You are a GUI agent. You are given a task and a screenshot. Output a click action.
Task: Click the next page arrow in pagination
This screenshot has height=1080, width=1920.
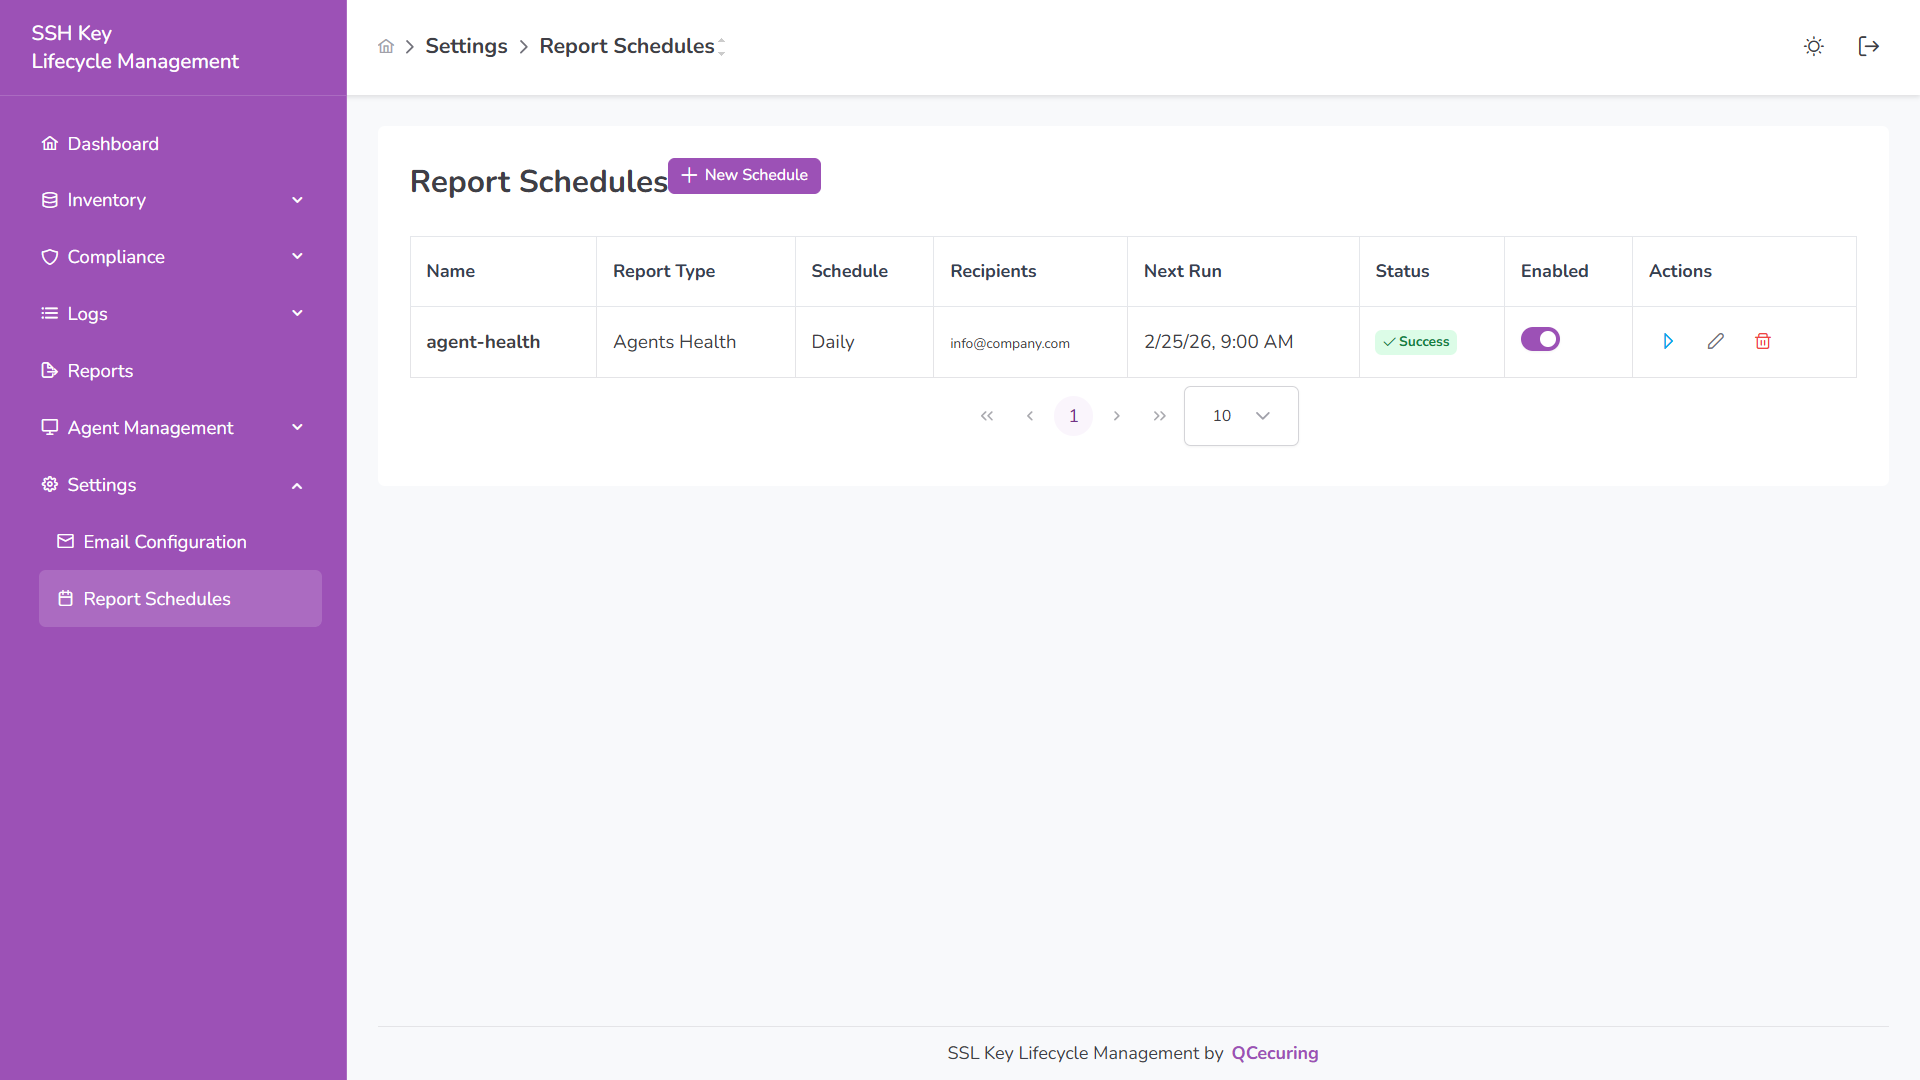click(x=1117, y=415)
